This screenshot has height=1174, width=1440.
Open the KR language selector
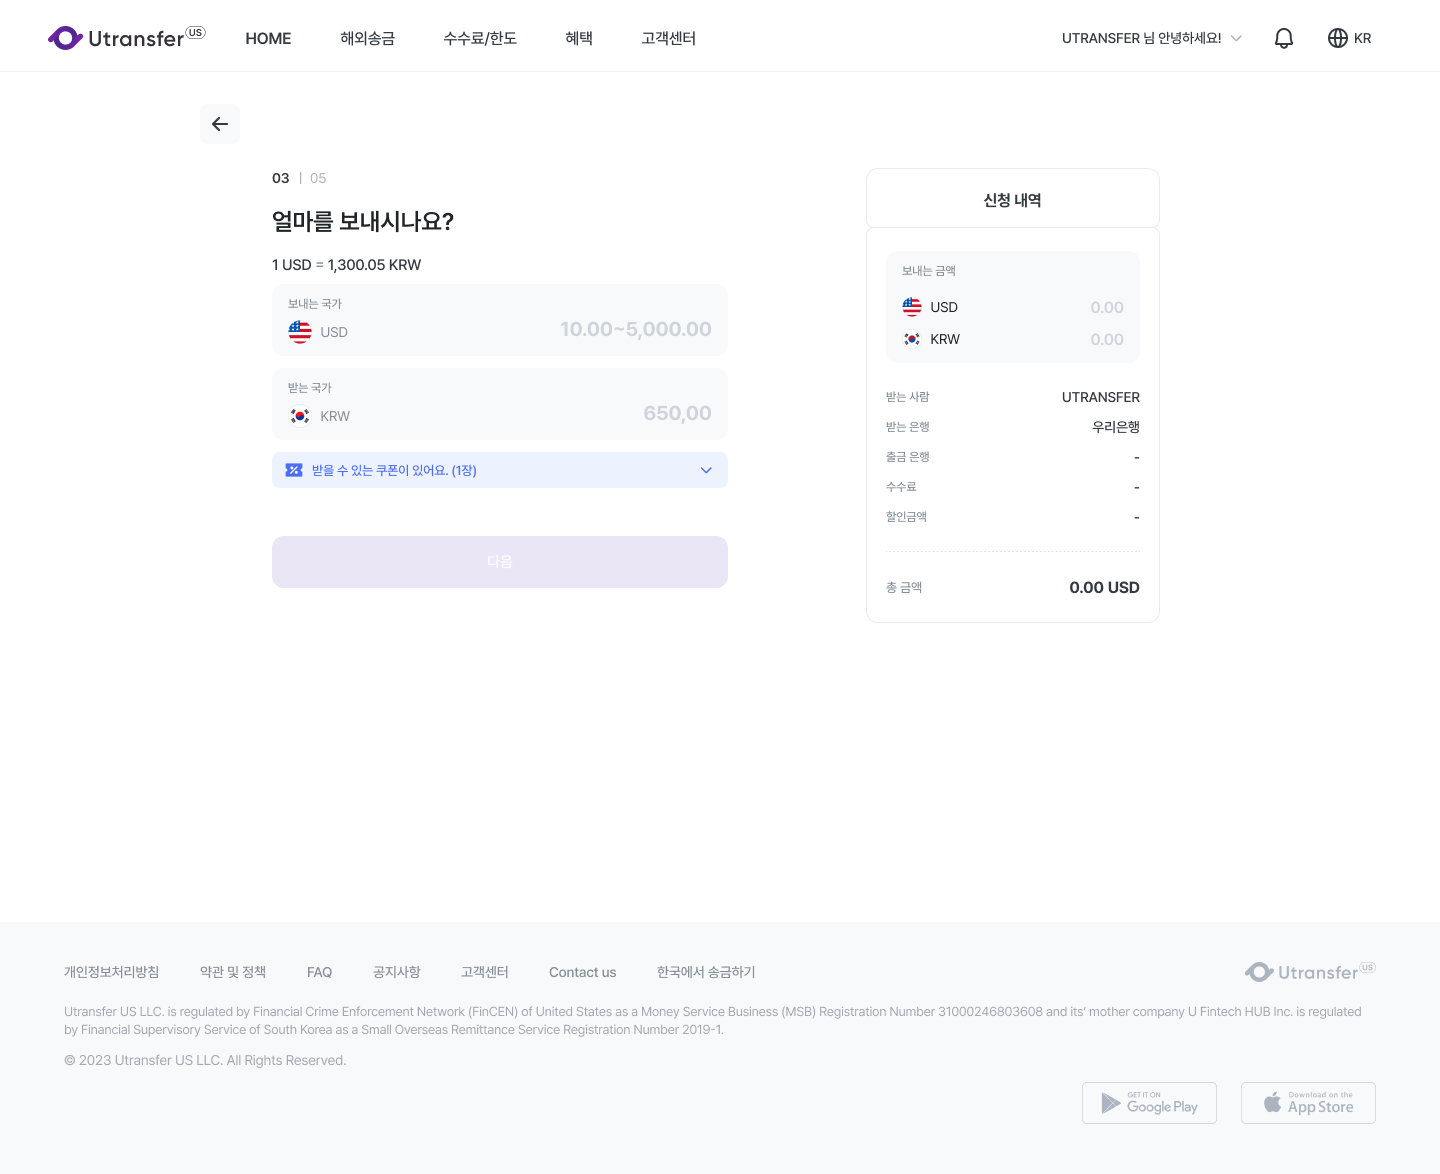1349,38
